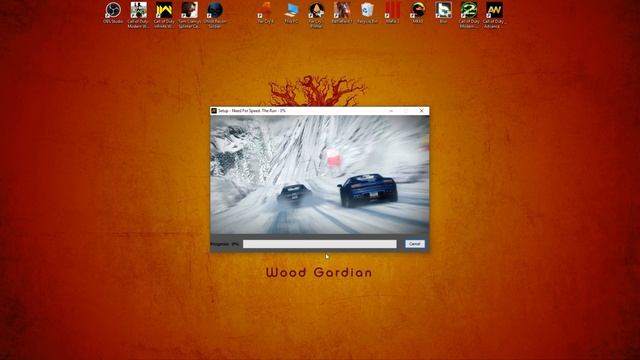
Task: Click the Setup window title bar icon
Action: [213, 111]
